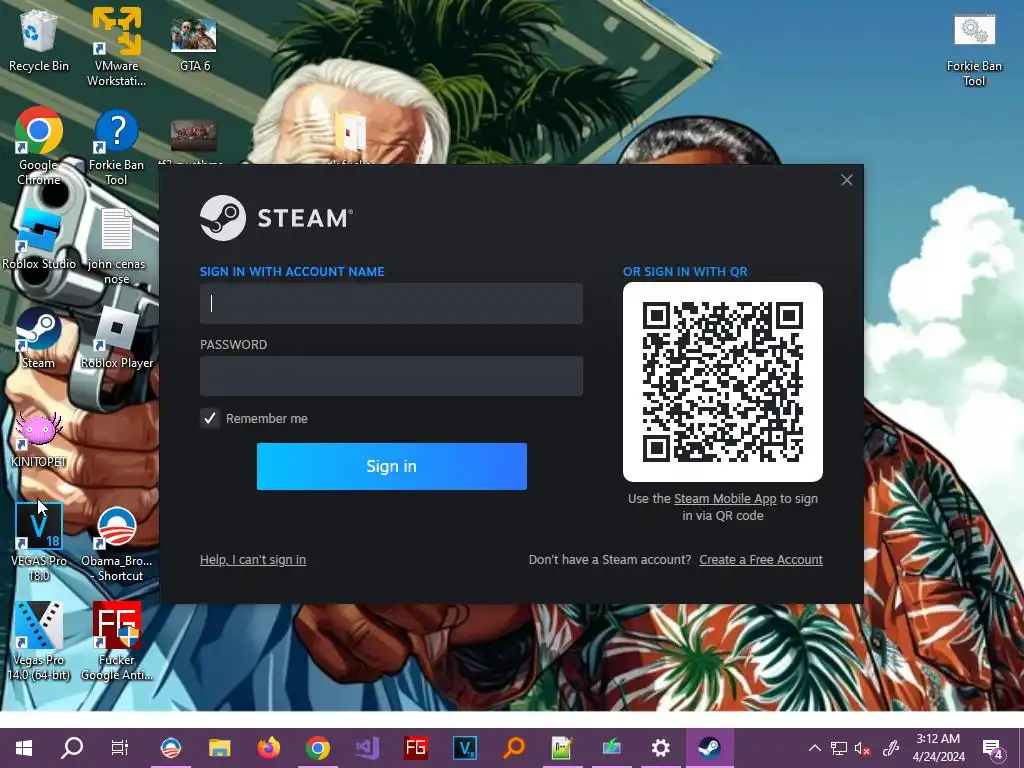
Task: Click the muted volume tray icon
Action: pos(863,748)
